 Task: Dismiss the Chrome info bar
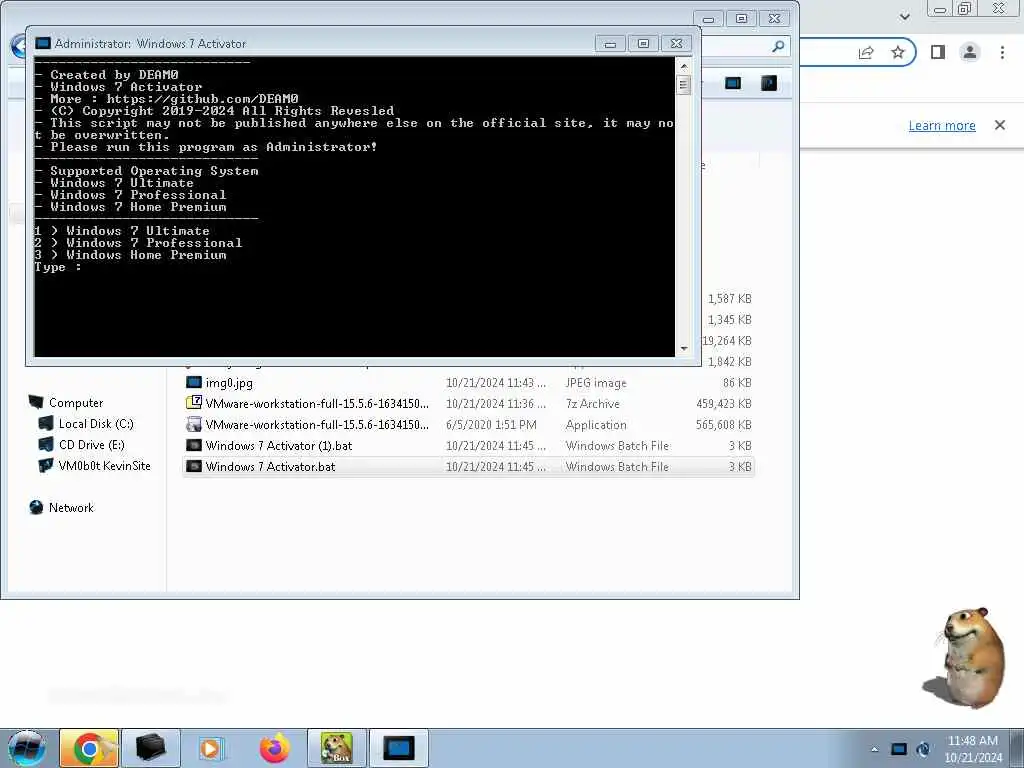pos(1000,125)
